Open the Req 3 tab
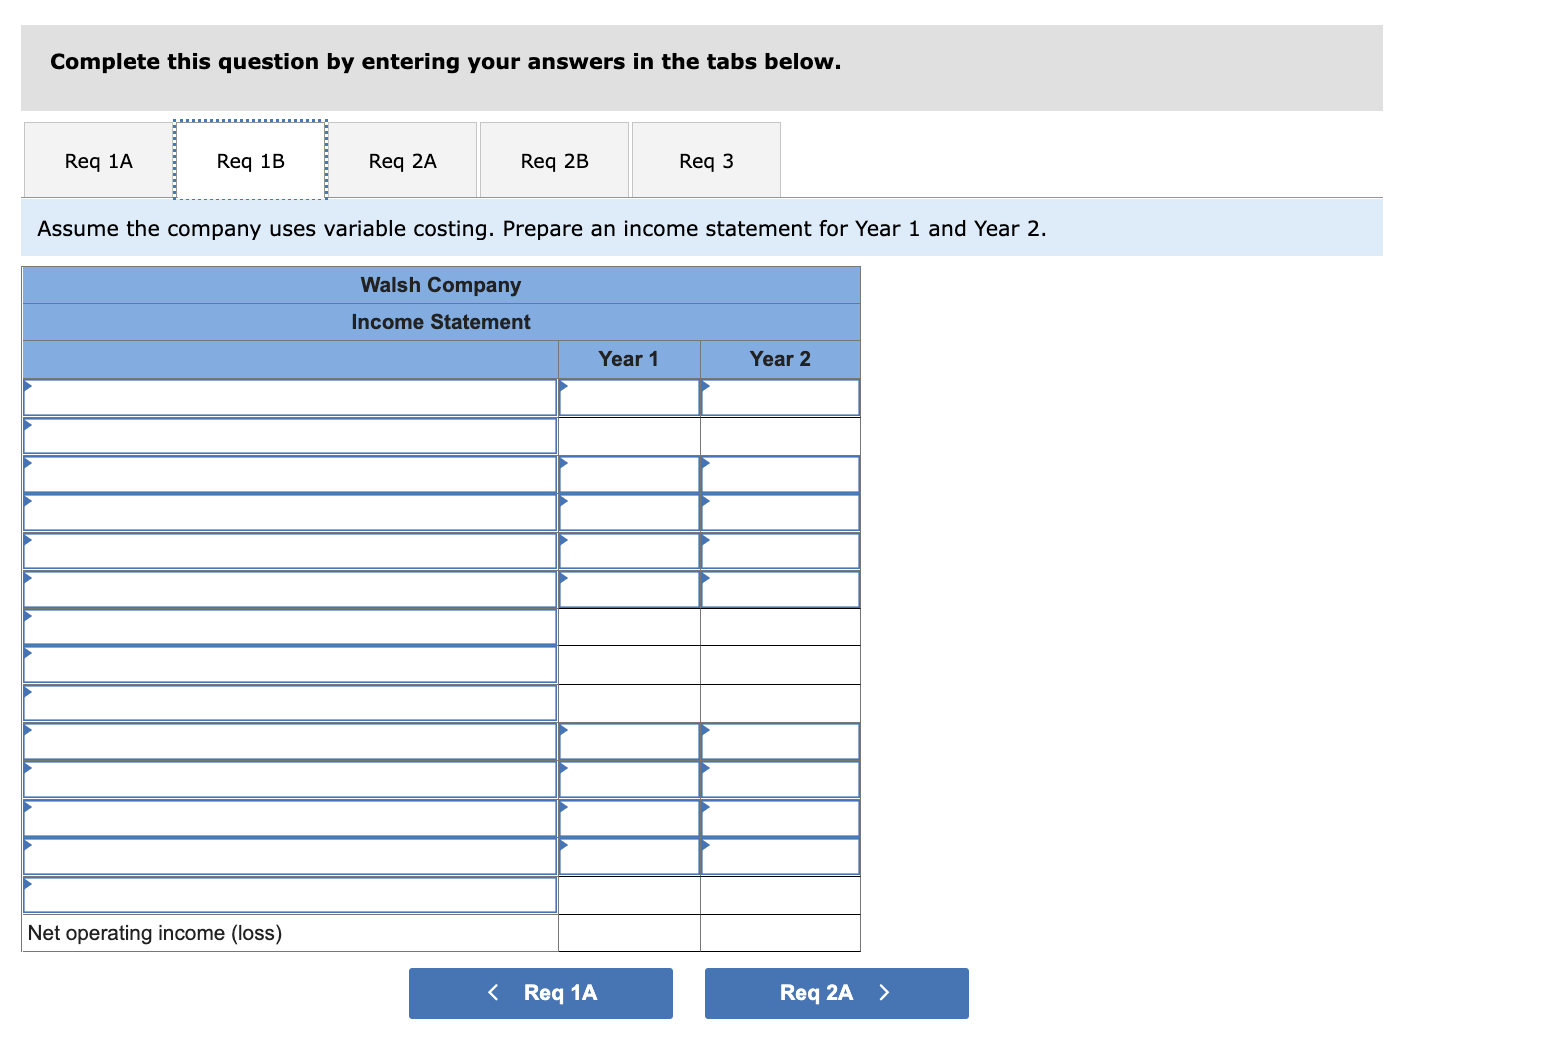Viewport: 1548px width, 1050px height. click(x=705, y=160)
